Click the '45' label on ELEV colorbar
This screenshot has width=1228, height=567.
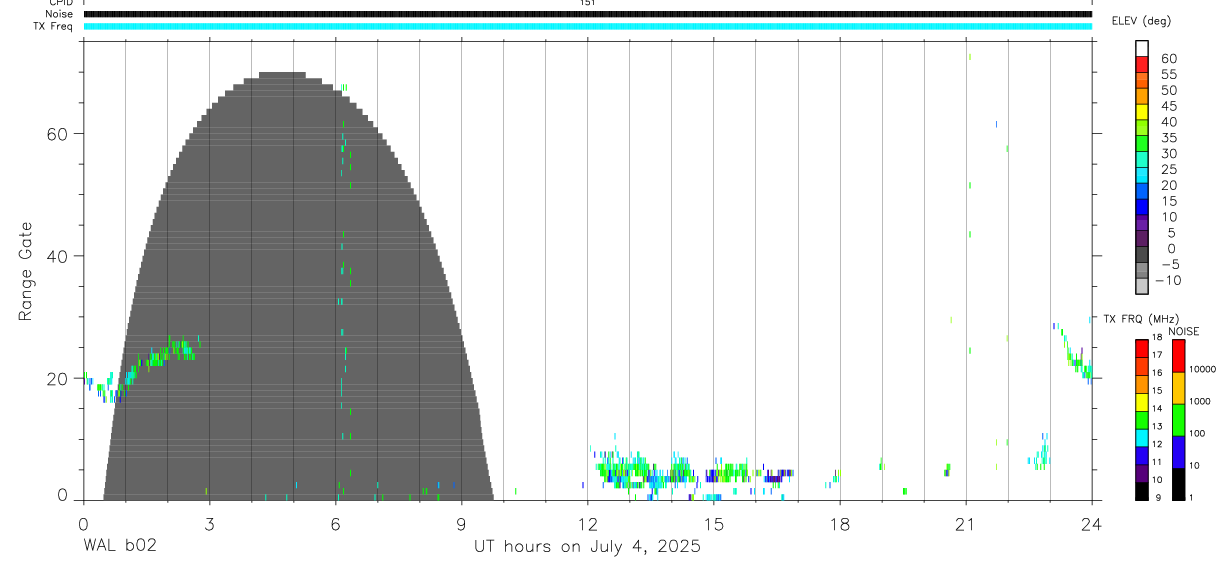point(1168,106)
